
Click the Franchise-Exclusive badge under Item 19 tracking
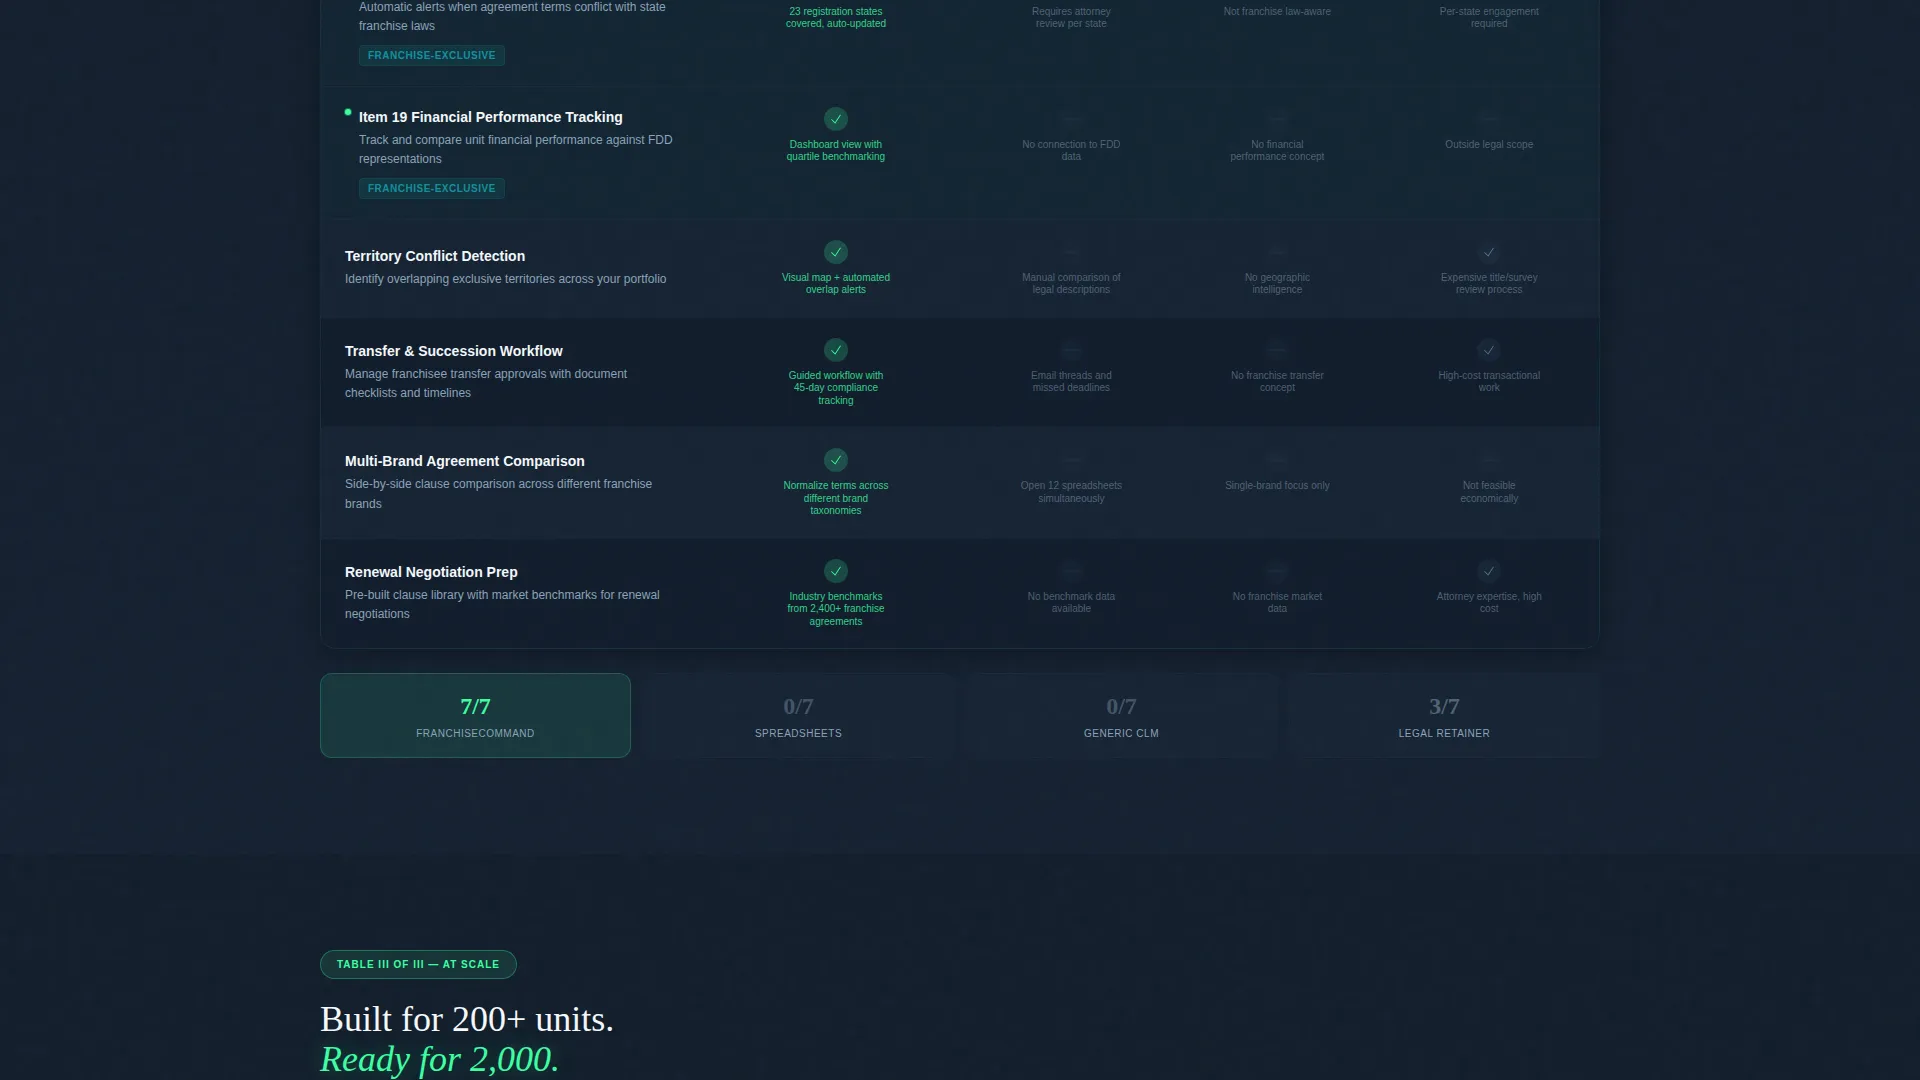[x=432, y=188]
